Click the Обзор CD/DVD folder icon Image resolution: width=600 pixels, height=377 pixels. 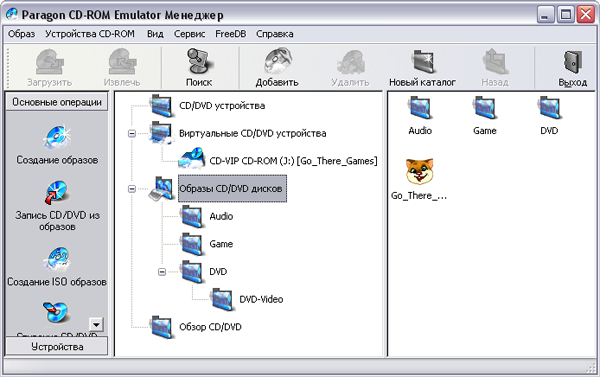point(162,326)
